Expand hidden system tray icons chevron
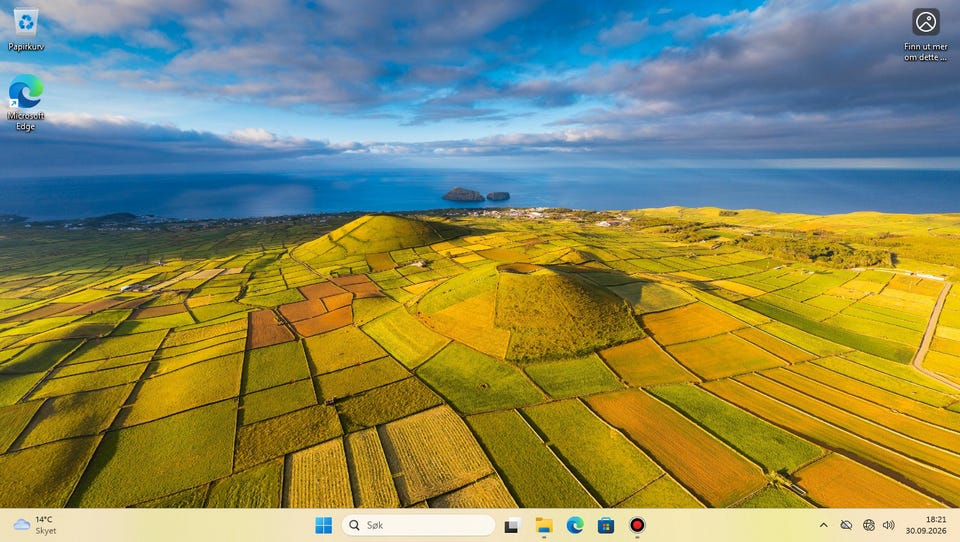Viewport: 960px width, 542px height. (823, 525)
